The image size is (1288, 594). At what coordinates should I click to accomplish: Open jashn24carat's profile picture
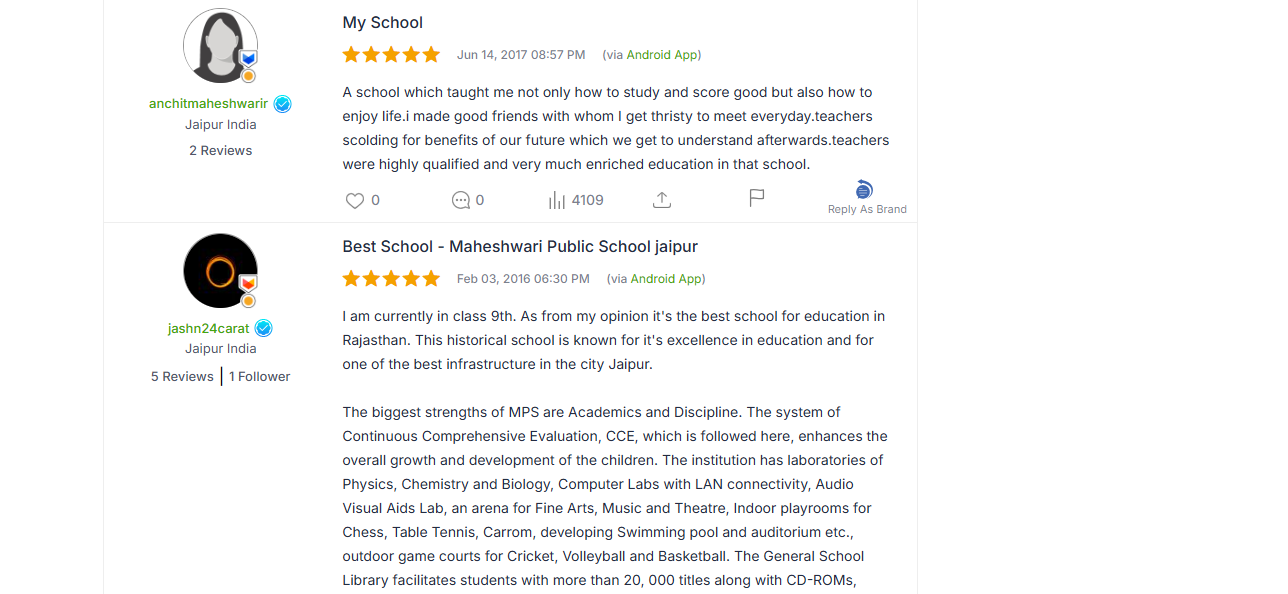220,271
